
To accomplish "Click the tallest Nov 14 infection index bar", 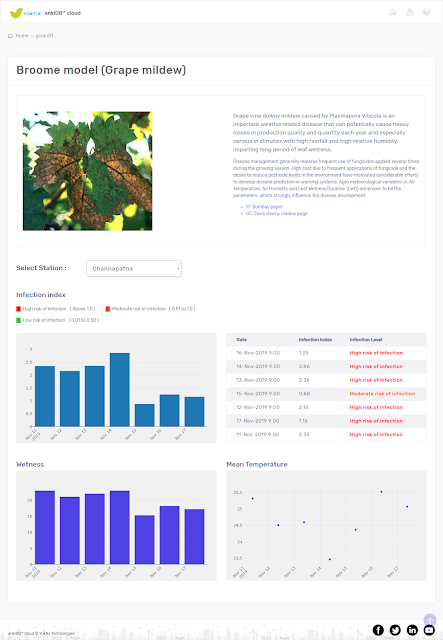I will point(120,390).
